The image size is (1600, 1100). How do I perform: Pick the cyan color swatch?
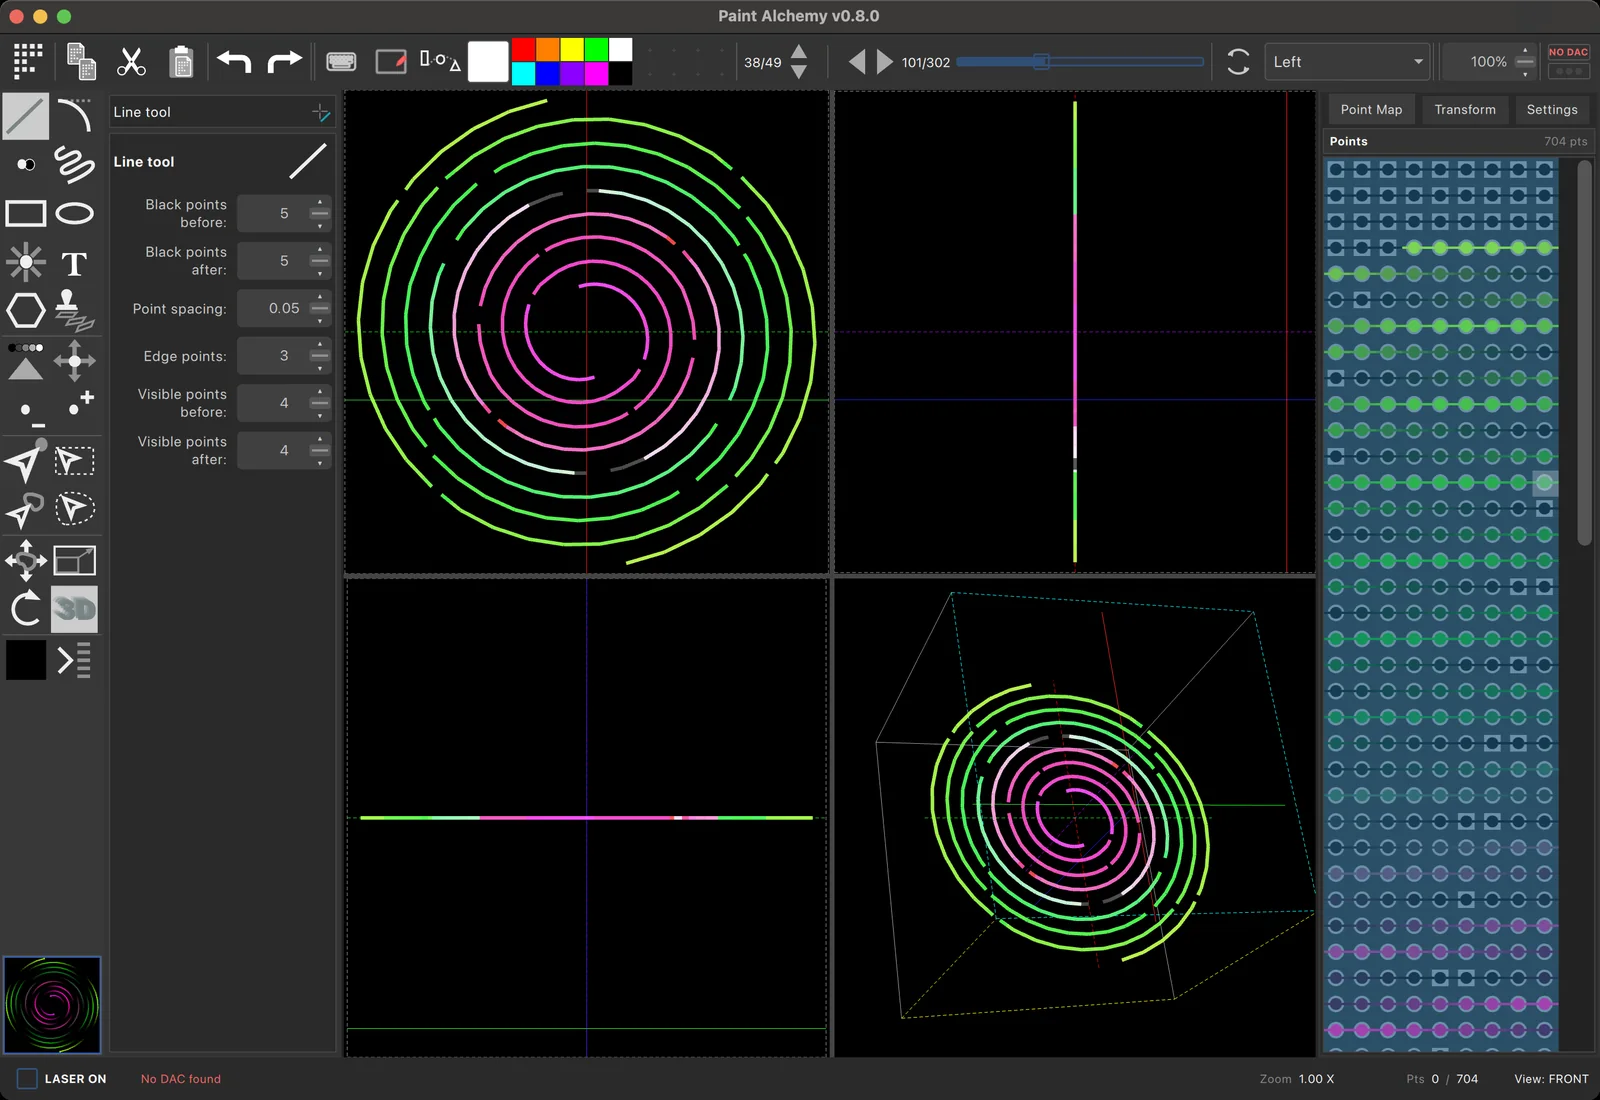point(523,73)
